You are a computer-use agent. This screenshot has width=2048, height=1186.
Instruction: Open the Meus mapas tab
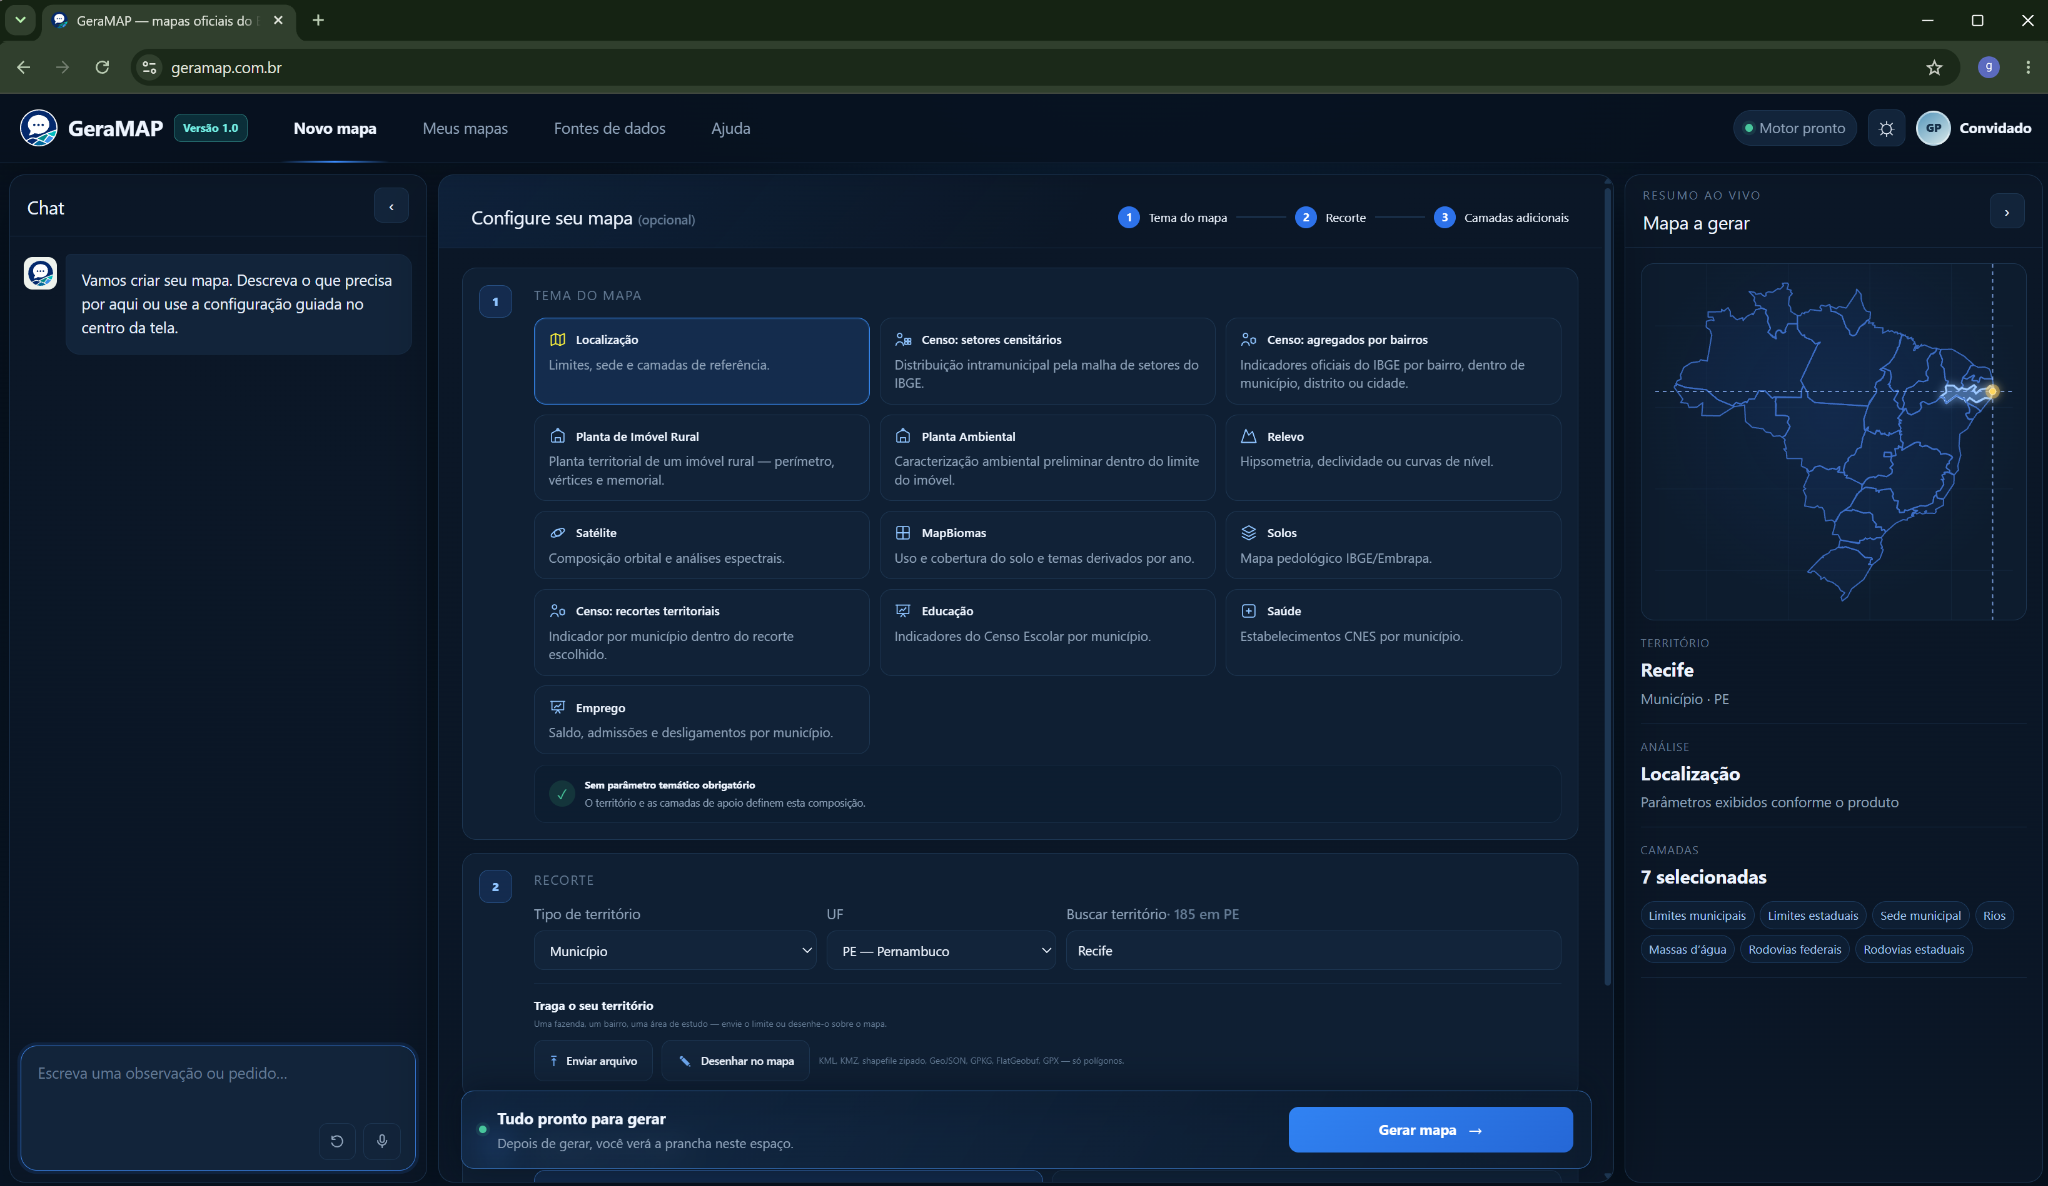click(x=465, y=128)
